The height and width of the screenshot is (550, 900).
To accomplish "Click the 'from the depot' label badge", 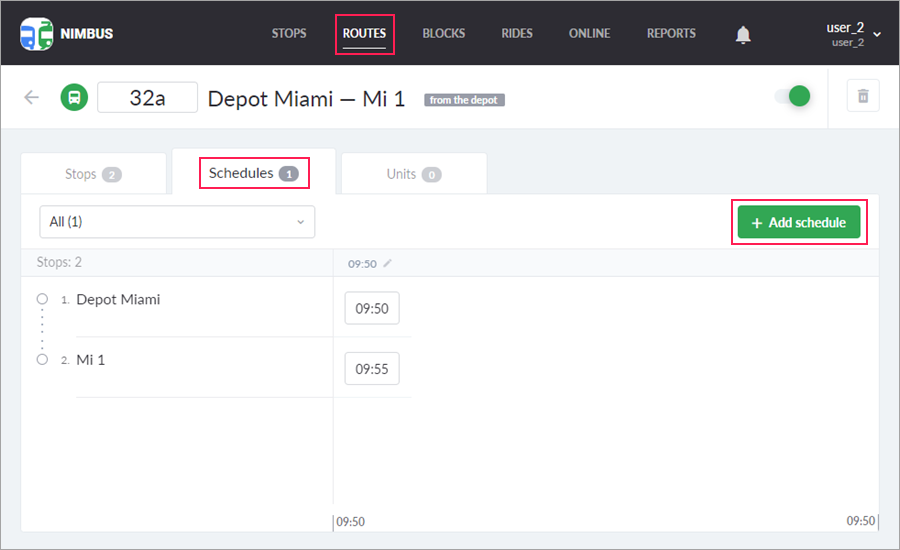I will click(x=464, y=100).
